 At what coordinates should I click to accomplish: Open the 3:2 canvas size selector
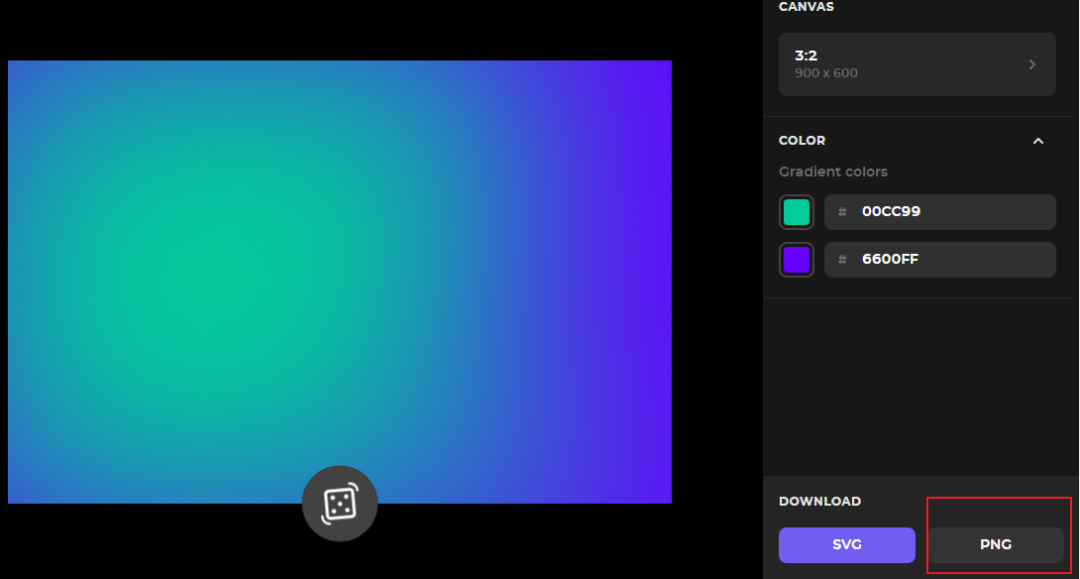click(916, 64)
